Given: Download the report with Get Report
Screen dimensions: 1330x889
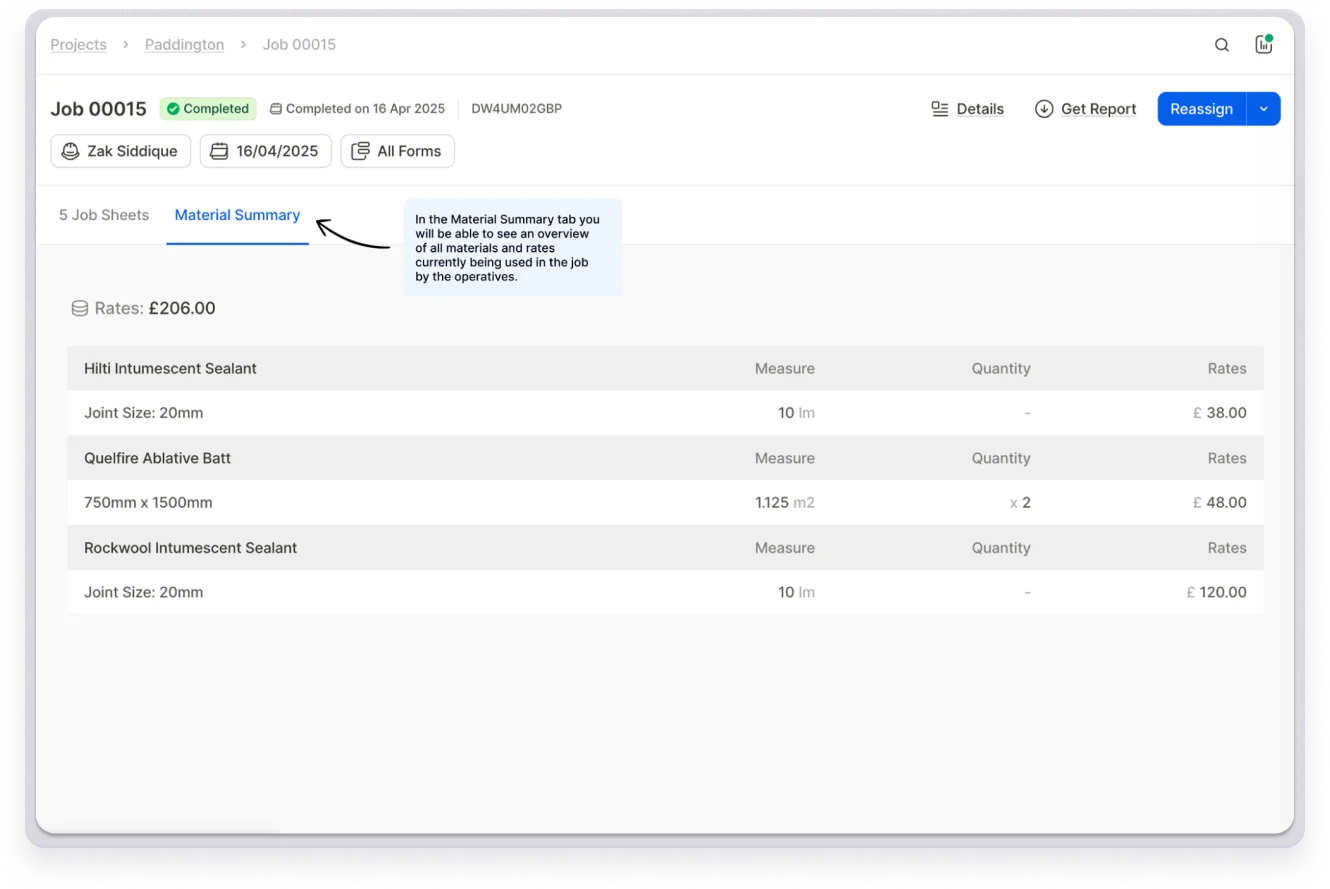Looking at the screenshot, I should point(1085,109).
